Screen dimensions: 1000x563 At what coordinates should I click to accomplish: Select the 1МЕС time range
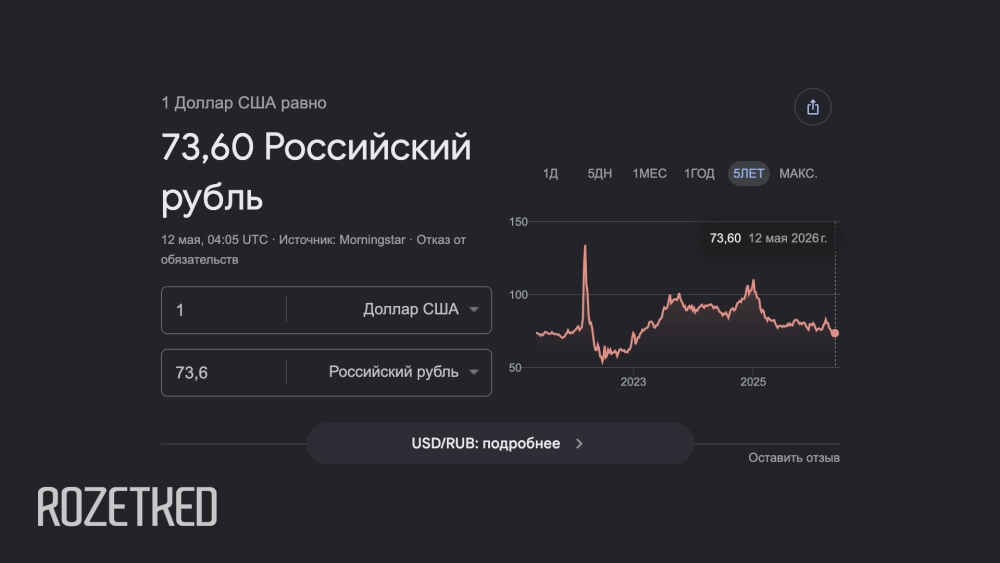pyautogui.click(x=649, y=173)
